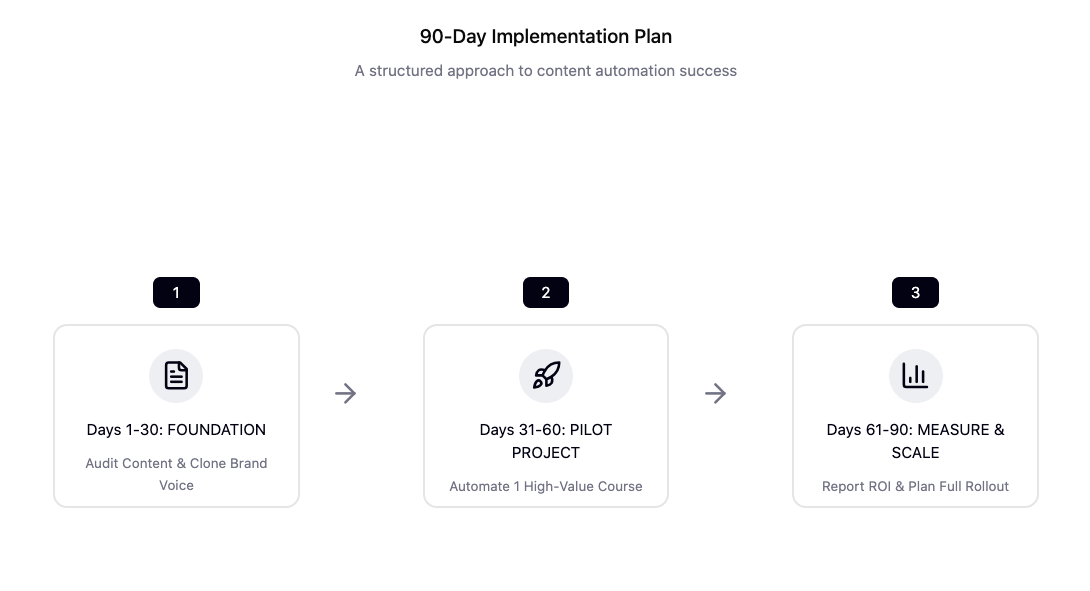The height and width of the screenshot is (591, 1090).
Task: Click Audit Content & Clone Brand Voice text
Action: tap(176, 474)
